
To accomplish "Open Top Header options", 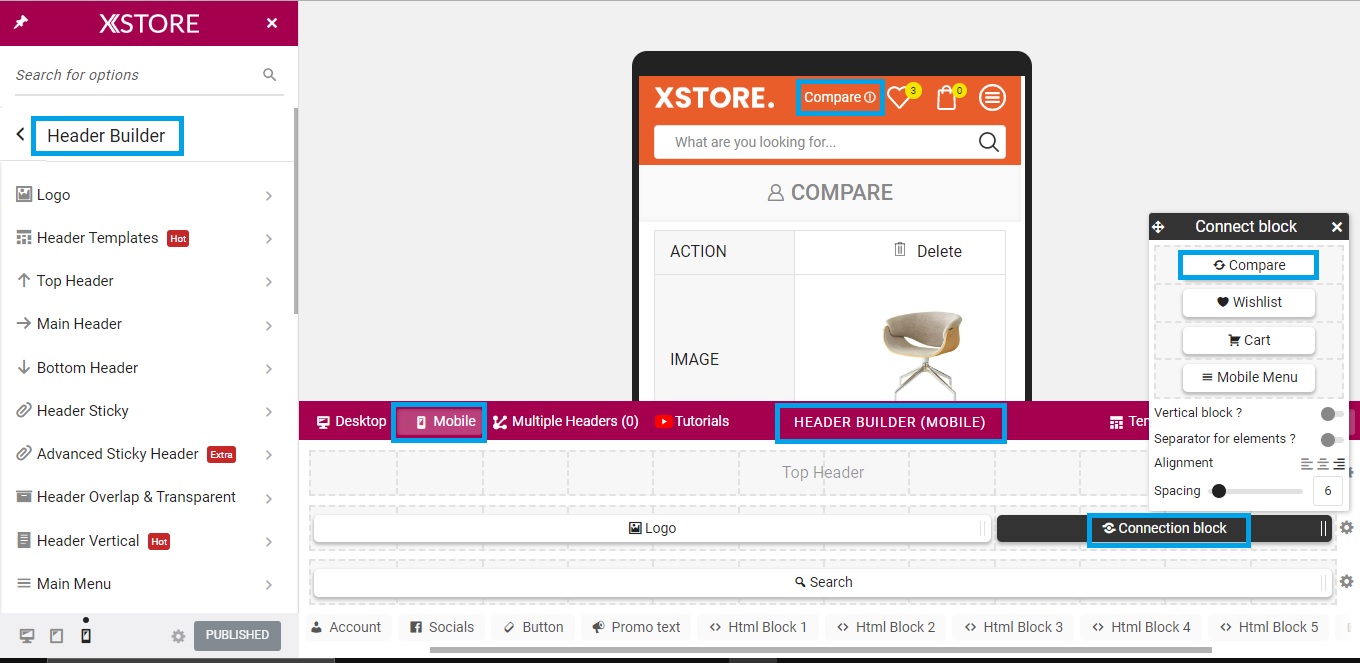I will (148, 281).
